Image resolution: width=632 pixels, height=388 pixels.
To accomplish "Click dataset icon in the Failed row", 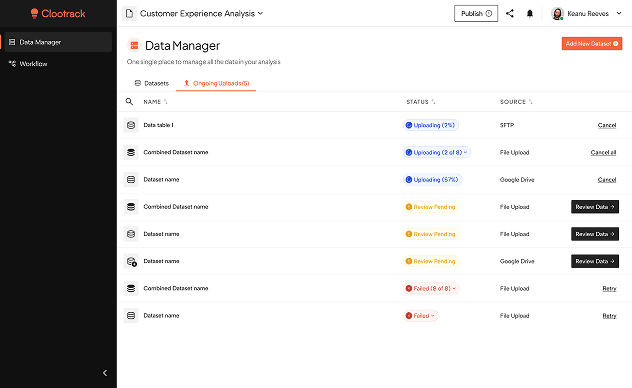I will 131,315.
